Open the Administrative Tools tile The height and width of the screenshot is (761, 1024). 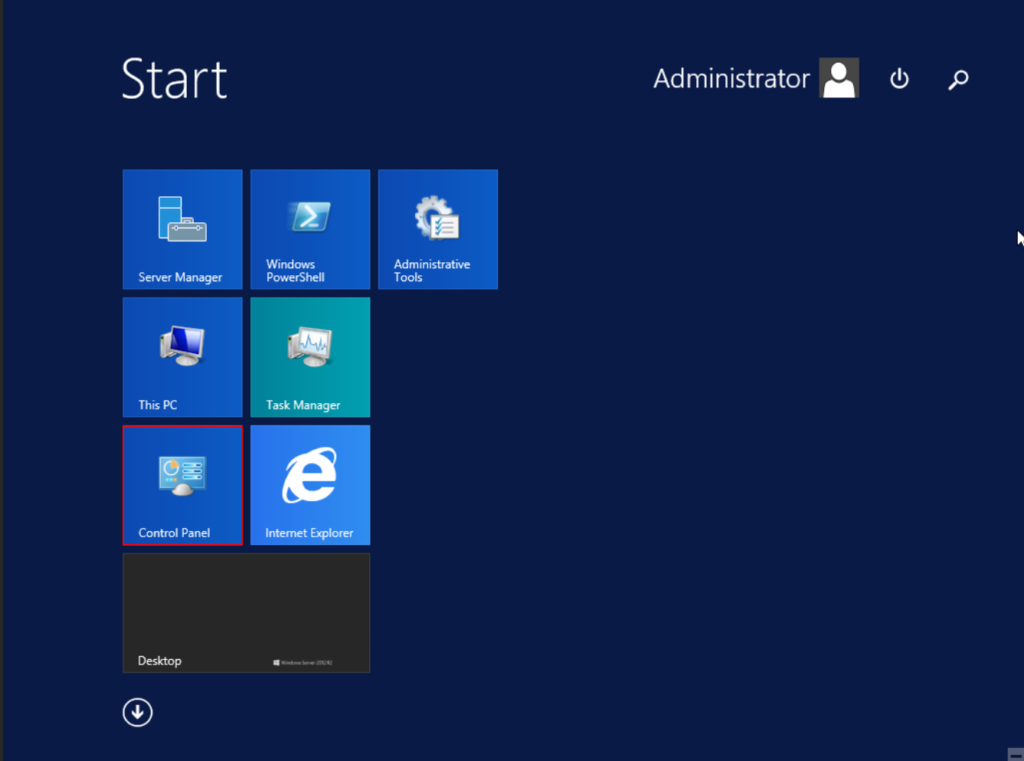pyautogui.click(x=437, y=229)
